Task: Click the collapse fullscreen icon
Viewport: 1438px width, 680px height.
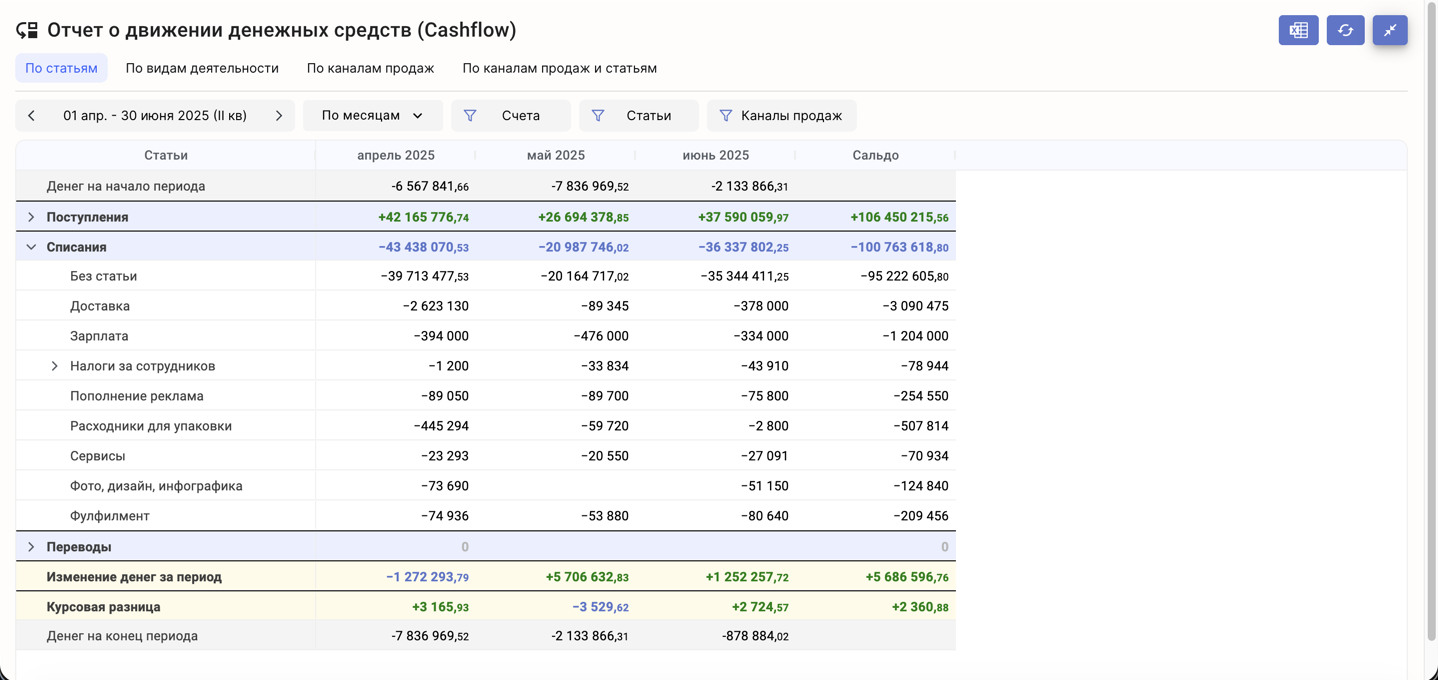Action: [1390, 30]
